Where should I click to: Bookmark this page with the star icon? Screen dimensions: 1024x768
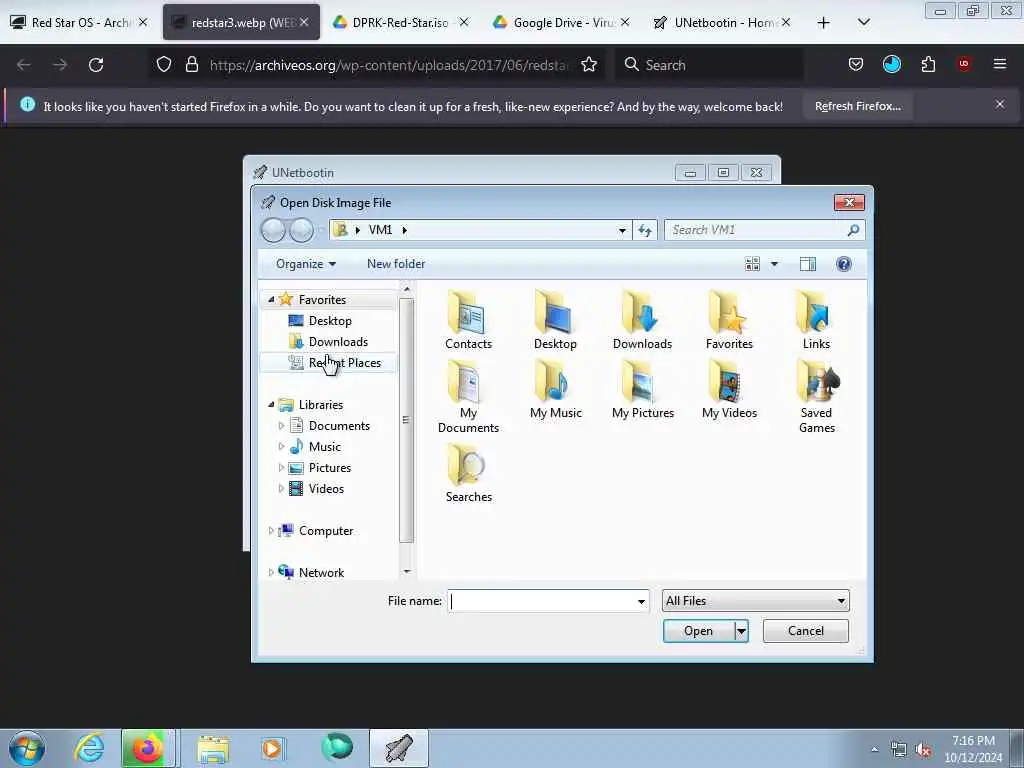tap(588, 65)
